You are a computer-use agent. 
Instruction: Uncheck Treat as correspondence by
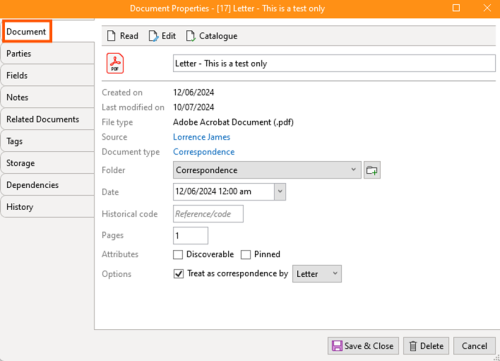click(179, 274)
